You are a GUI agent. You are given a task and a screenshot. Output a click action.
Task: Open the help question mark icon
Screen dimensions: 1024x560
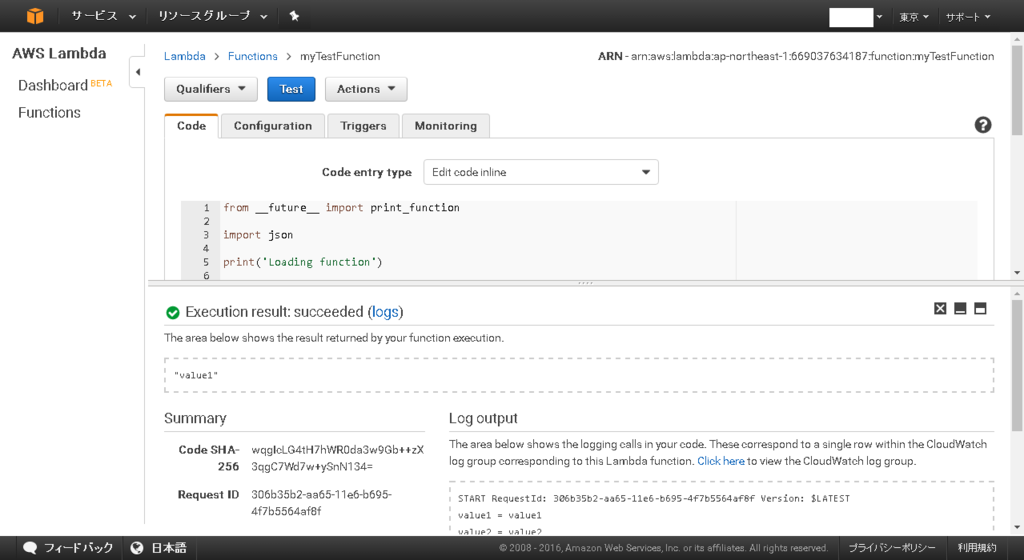pyautogui.click(x=983, y=125)
